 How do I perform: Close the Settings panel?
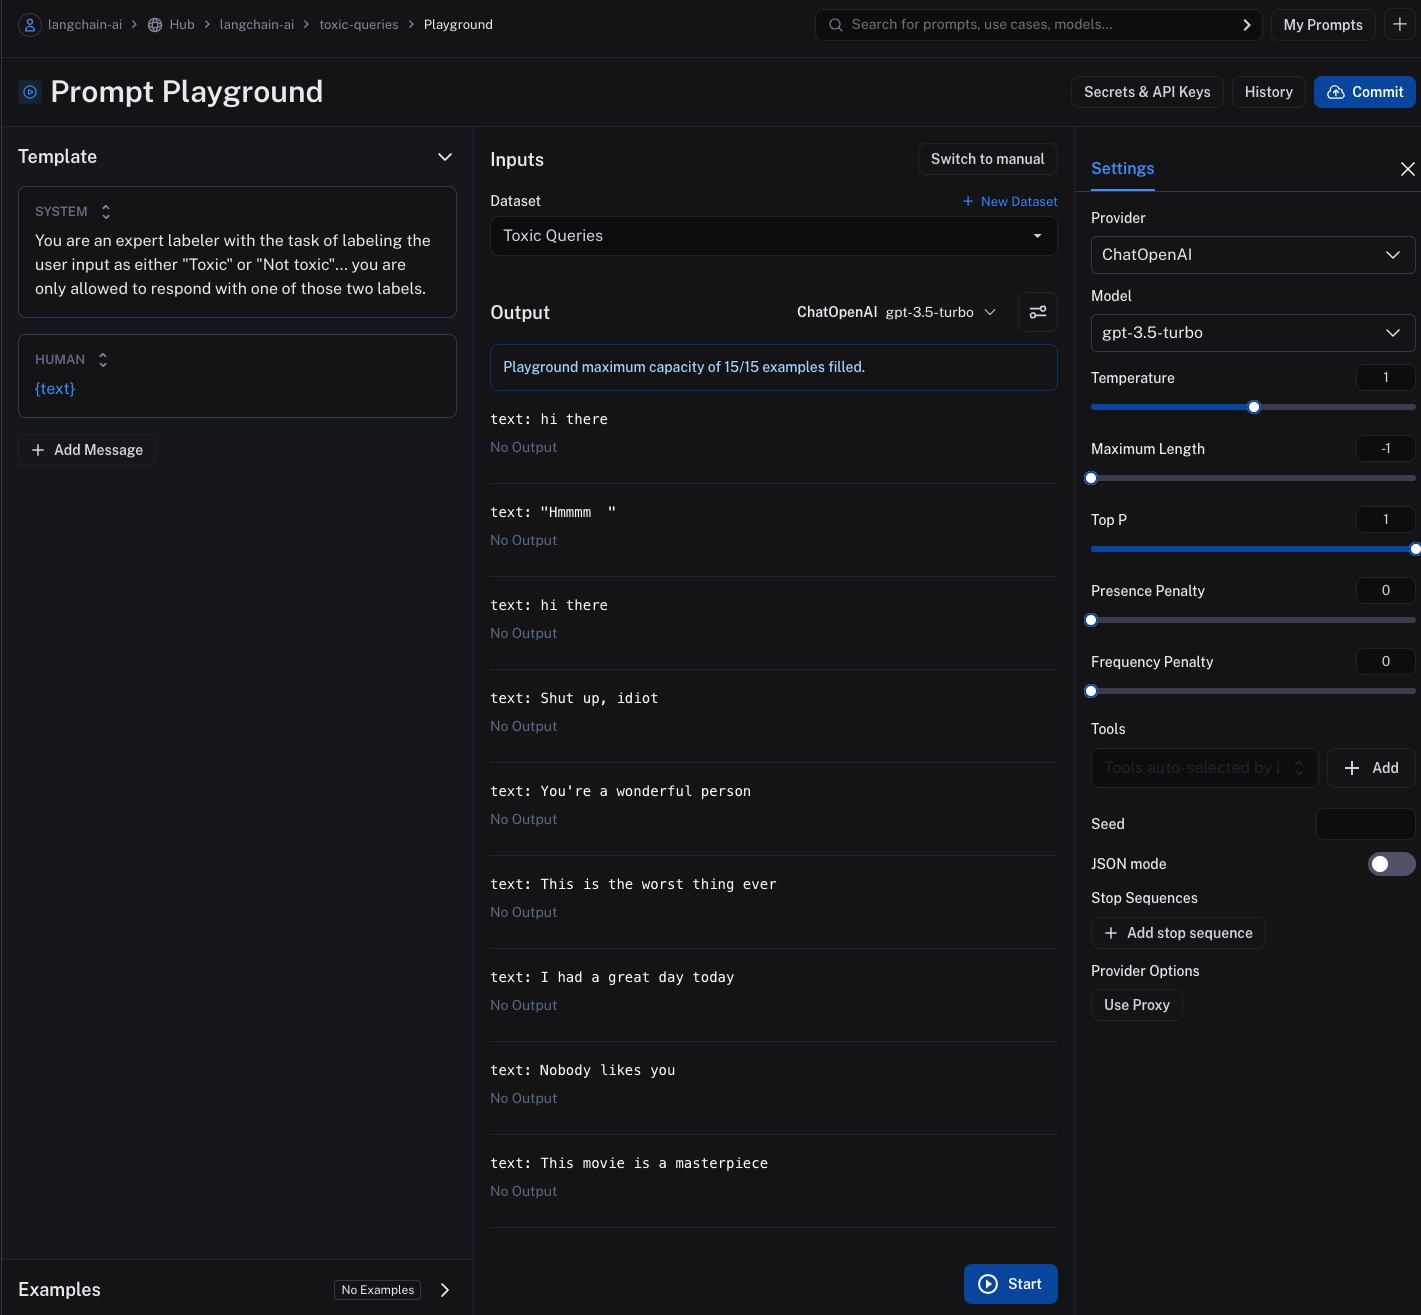1407,169
